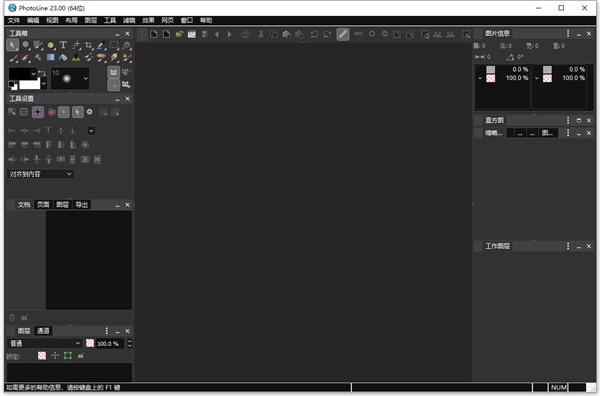
Task: Click the cut scissors icon
Action: tap(261, 34)
